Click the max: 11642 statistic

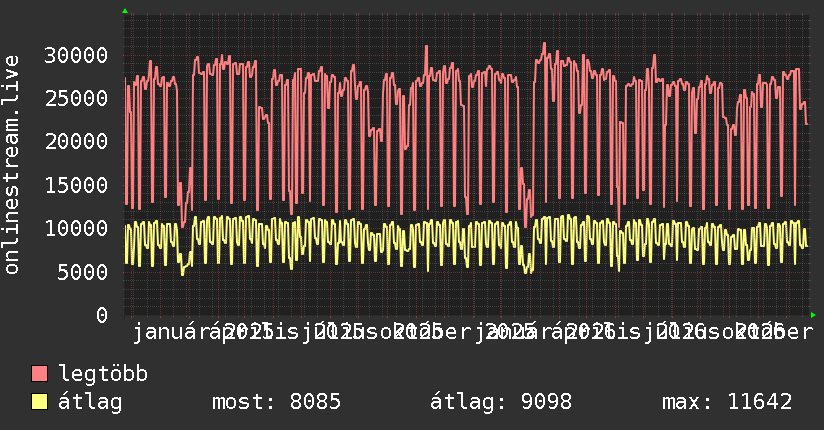click(x=727, y=402)
